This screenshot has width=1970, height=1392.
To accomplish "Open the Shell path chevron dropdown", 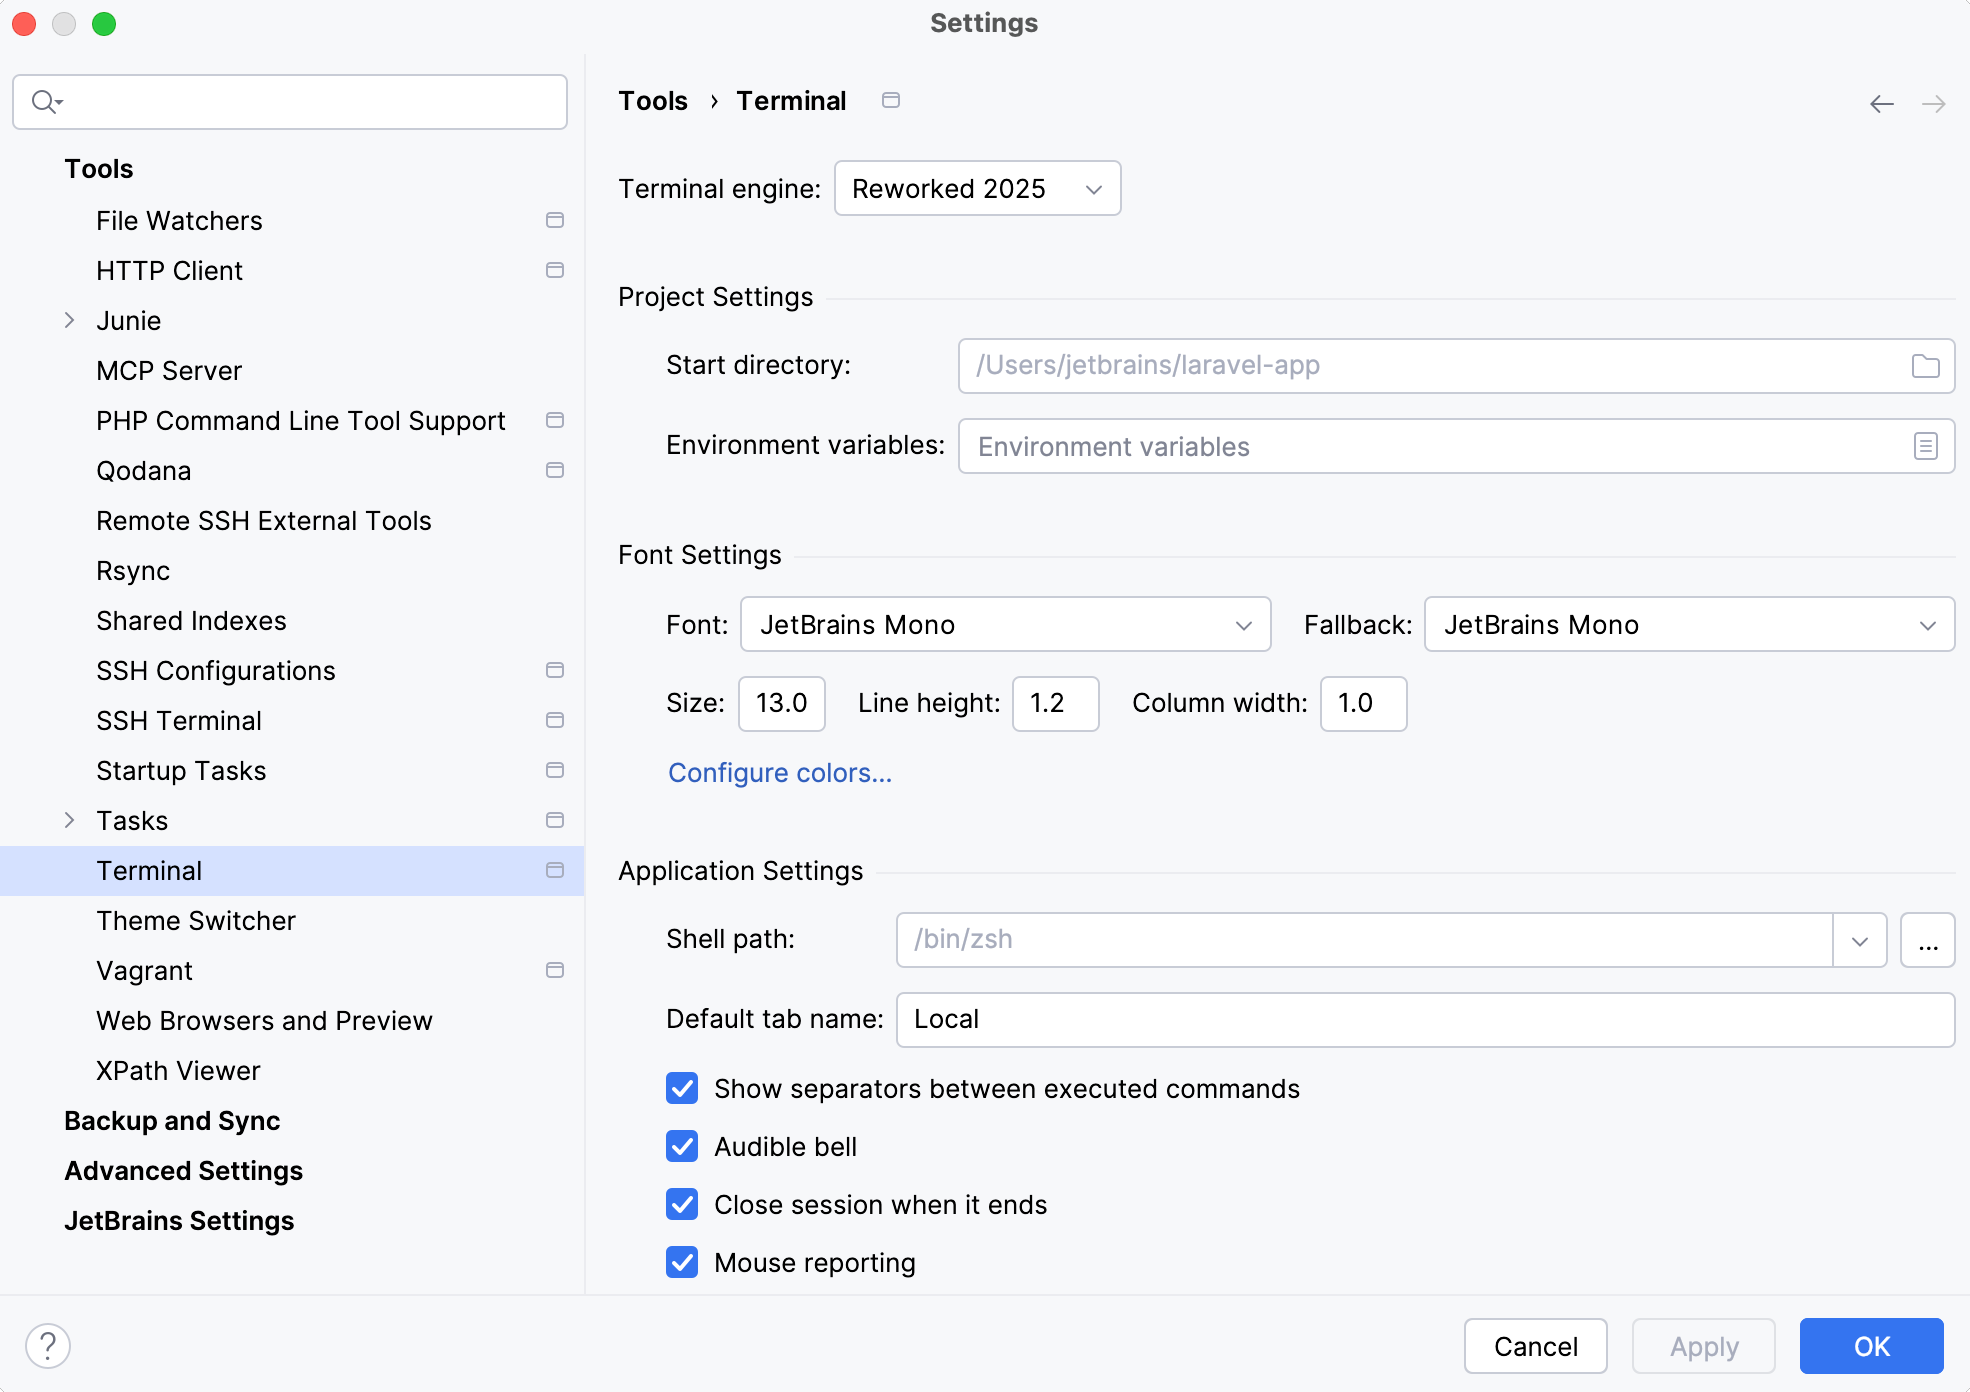I will pyautogui.click(x=1859, y=940).
